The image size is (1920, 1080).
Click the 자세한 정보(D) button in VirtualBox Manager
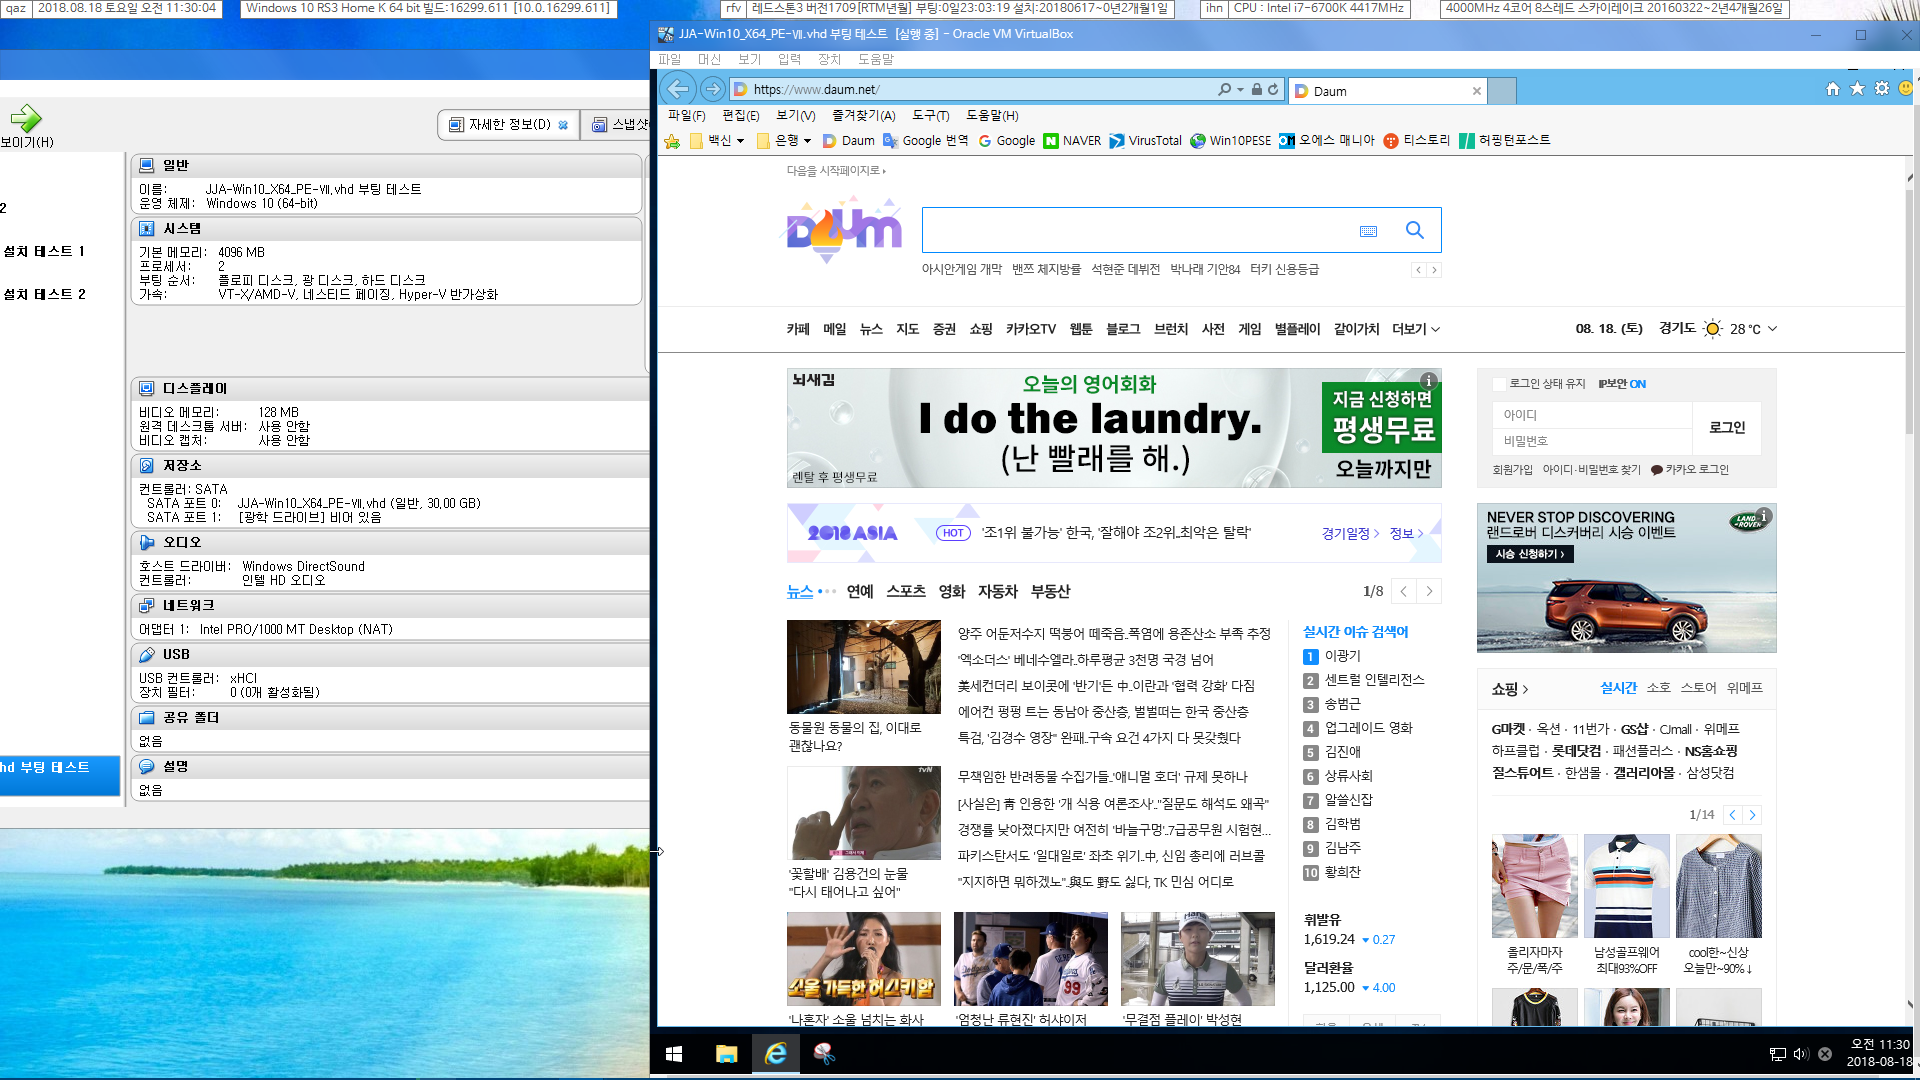point(508,125)
